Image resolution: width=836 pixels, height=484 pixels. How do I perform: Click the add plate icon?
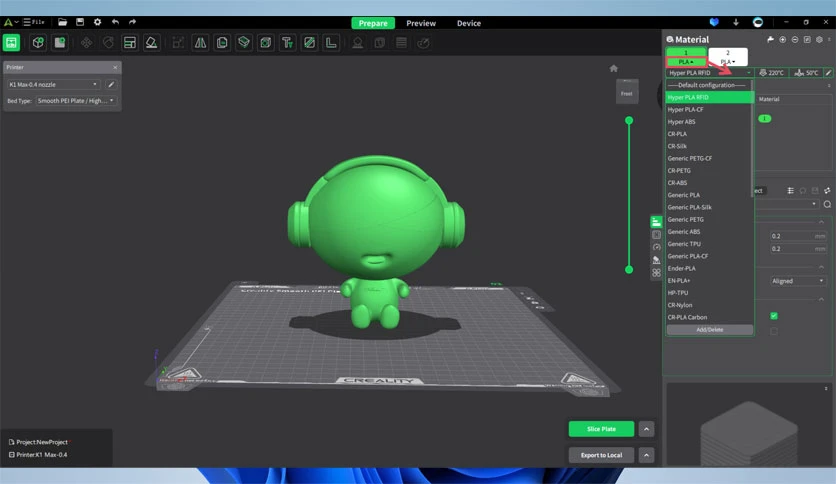60,43
